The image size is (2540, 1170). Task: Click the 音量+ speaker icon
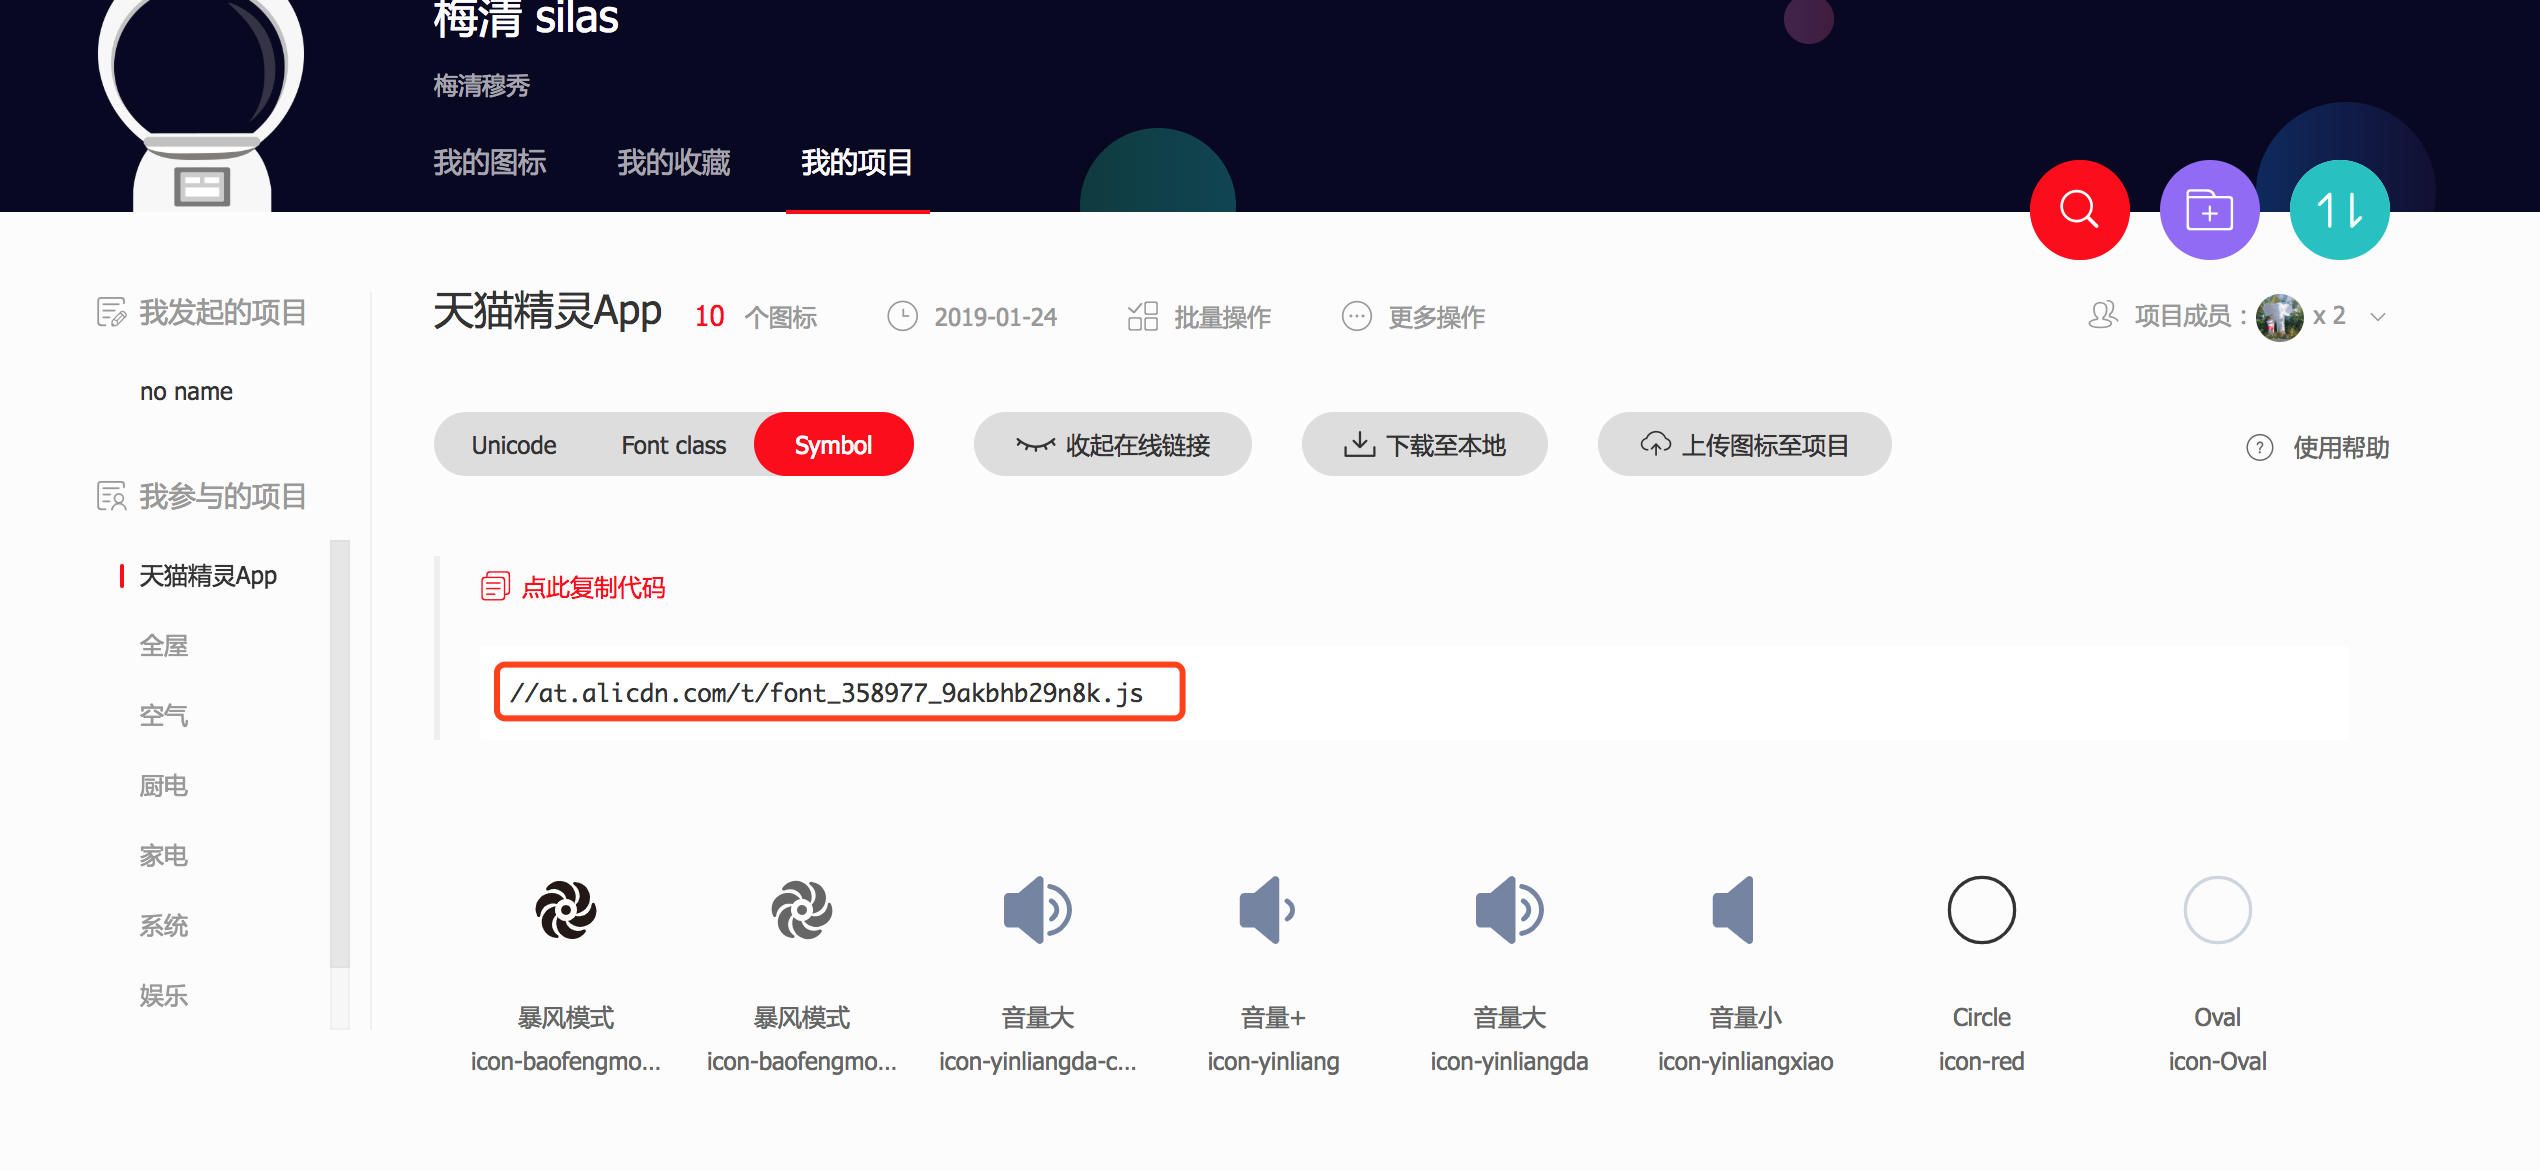tap(1267, 910)
